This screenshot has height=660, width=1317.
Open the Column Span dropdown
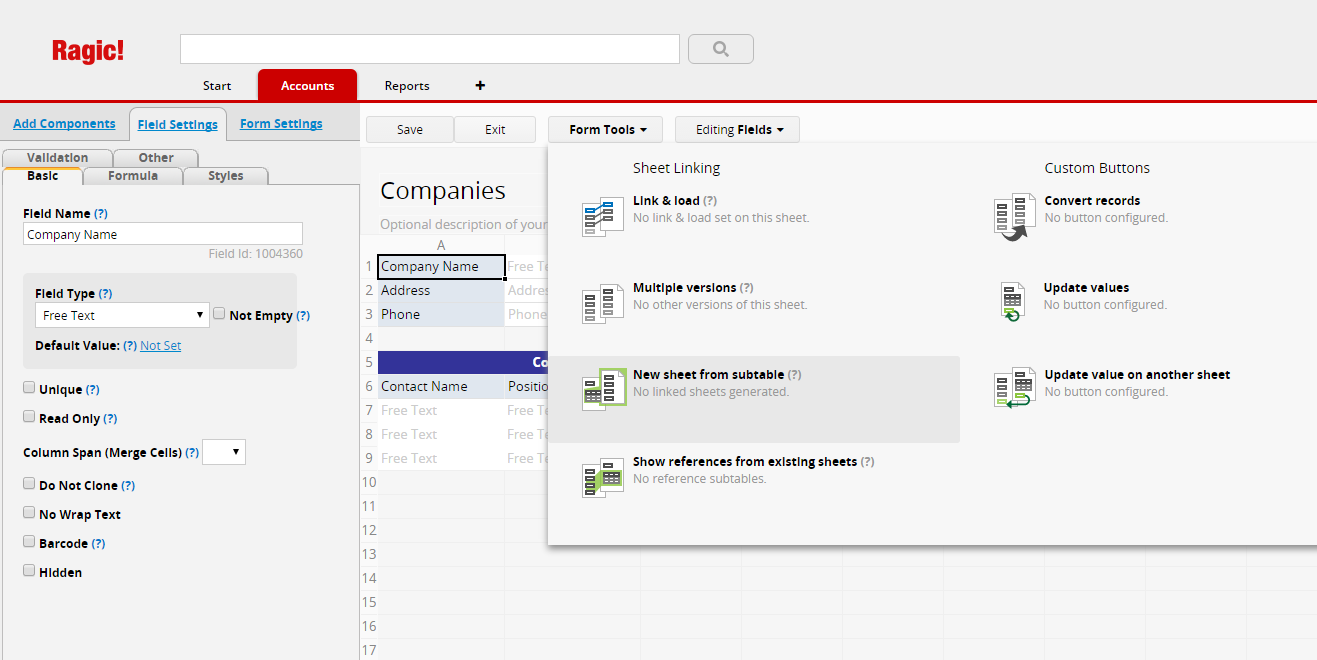224,452
